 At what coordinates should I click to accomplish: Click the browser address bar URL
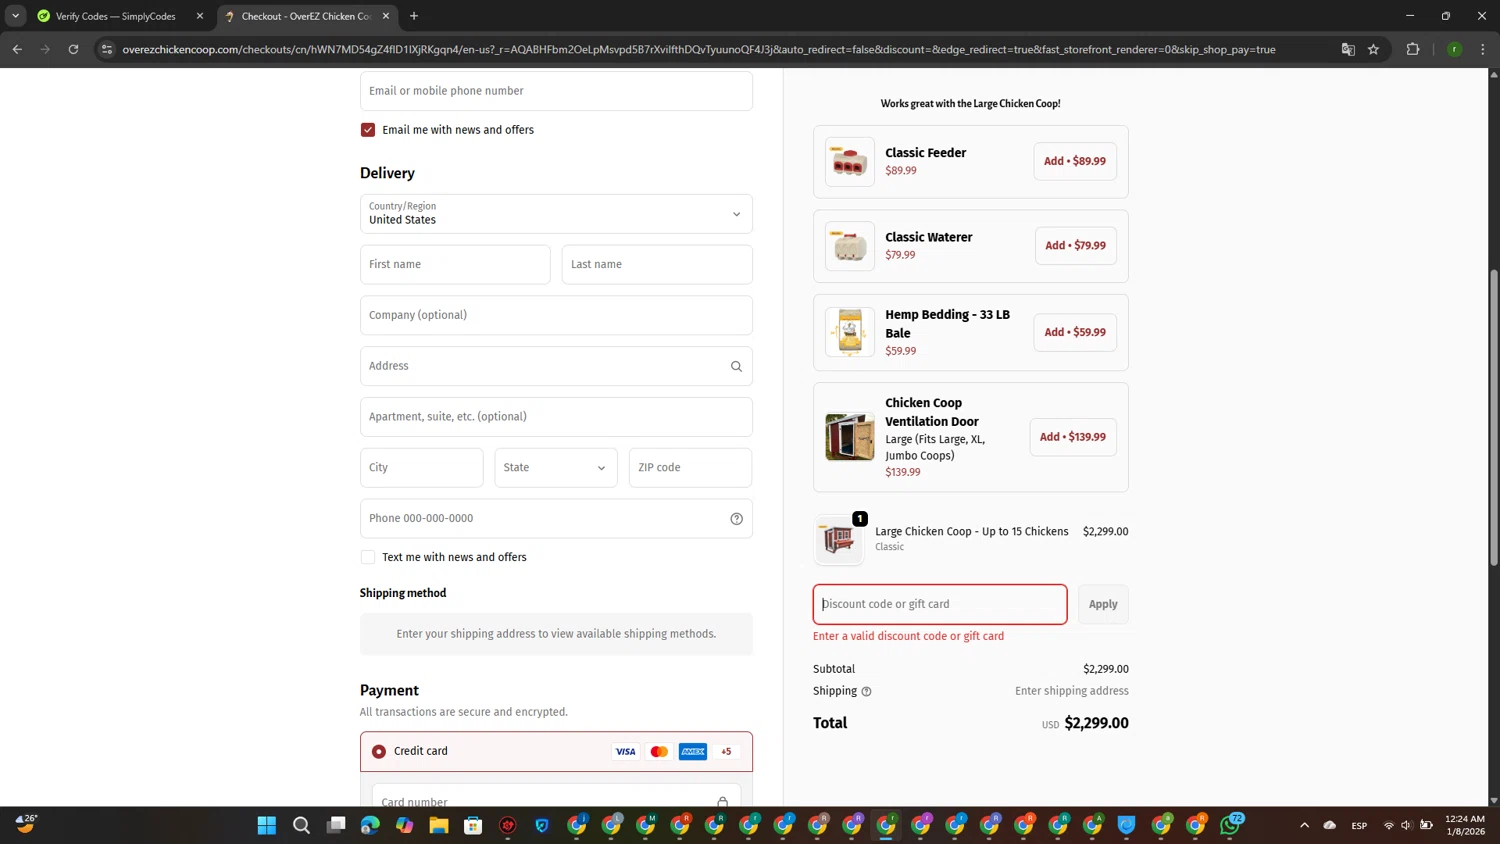pyautogui.click(x=698, y=49)
